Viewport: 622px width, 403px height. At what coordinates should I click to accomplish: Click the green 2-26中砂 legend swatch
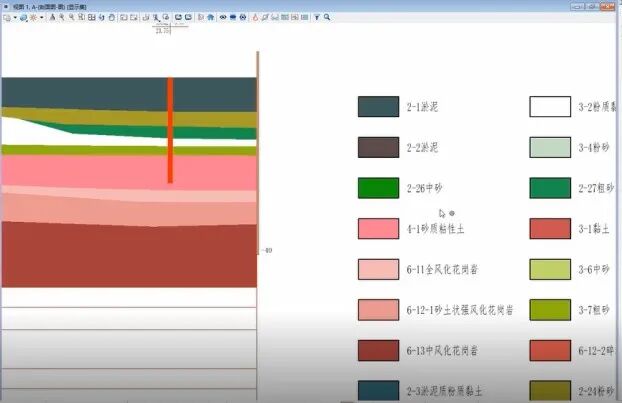click(x=378, y=188)
